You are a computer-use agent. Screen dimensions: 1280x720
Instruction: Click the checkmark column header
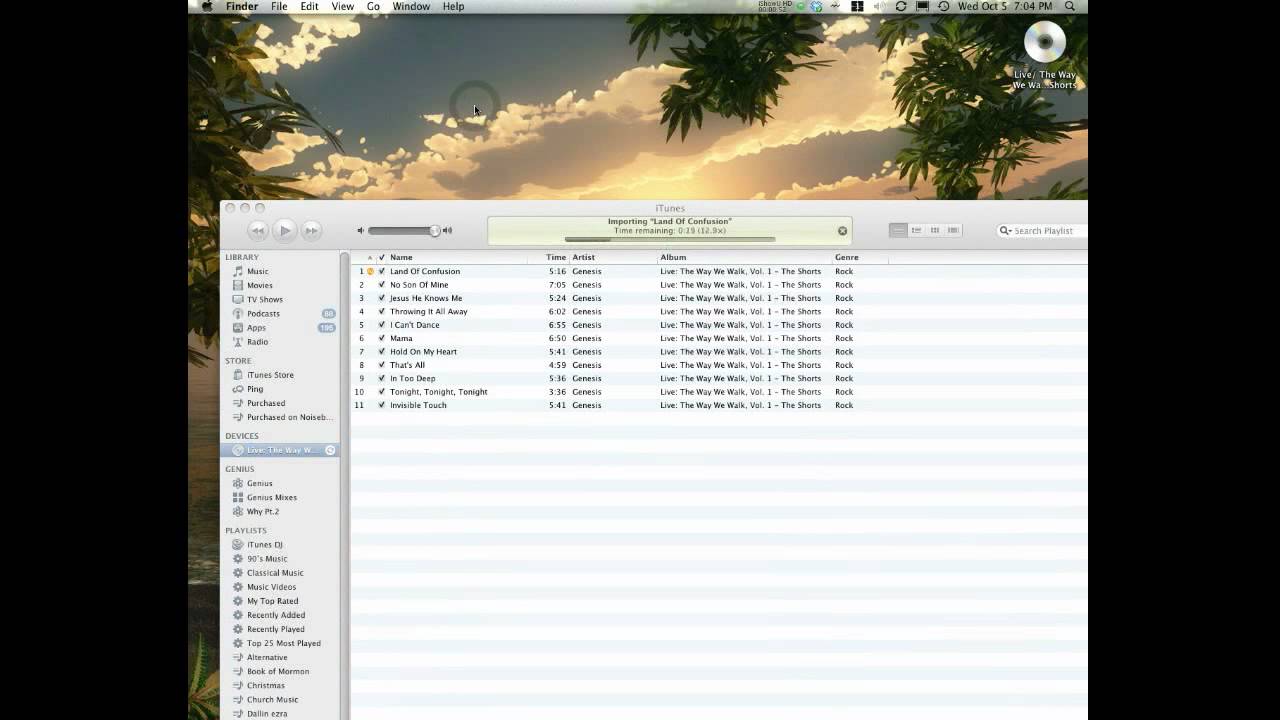(382, 257)
